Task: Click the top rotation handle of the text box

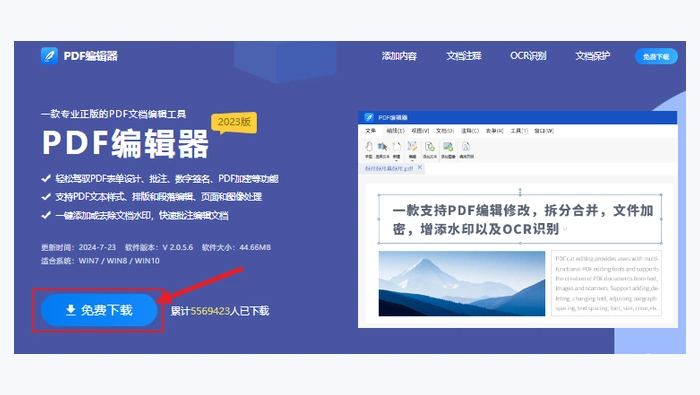Action: coord(520,191)
